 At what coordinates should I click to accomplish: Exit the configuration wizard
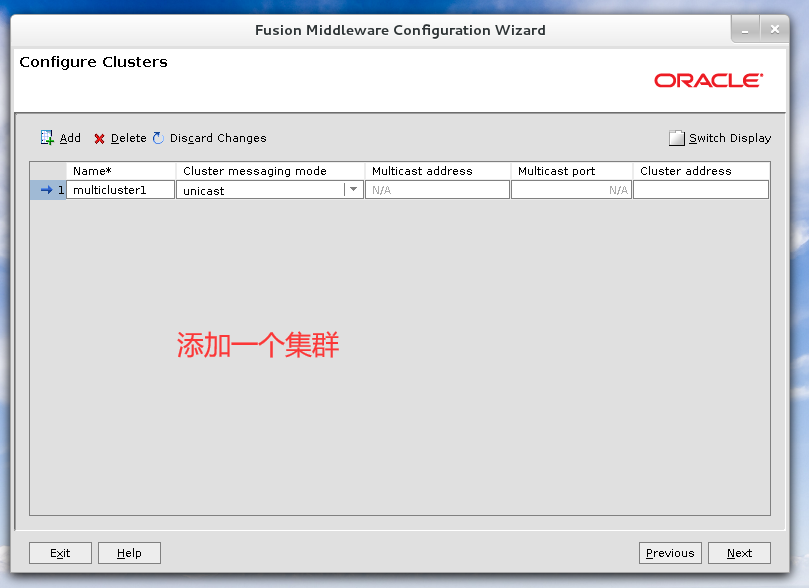click(60, 553)
